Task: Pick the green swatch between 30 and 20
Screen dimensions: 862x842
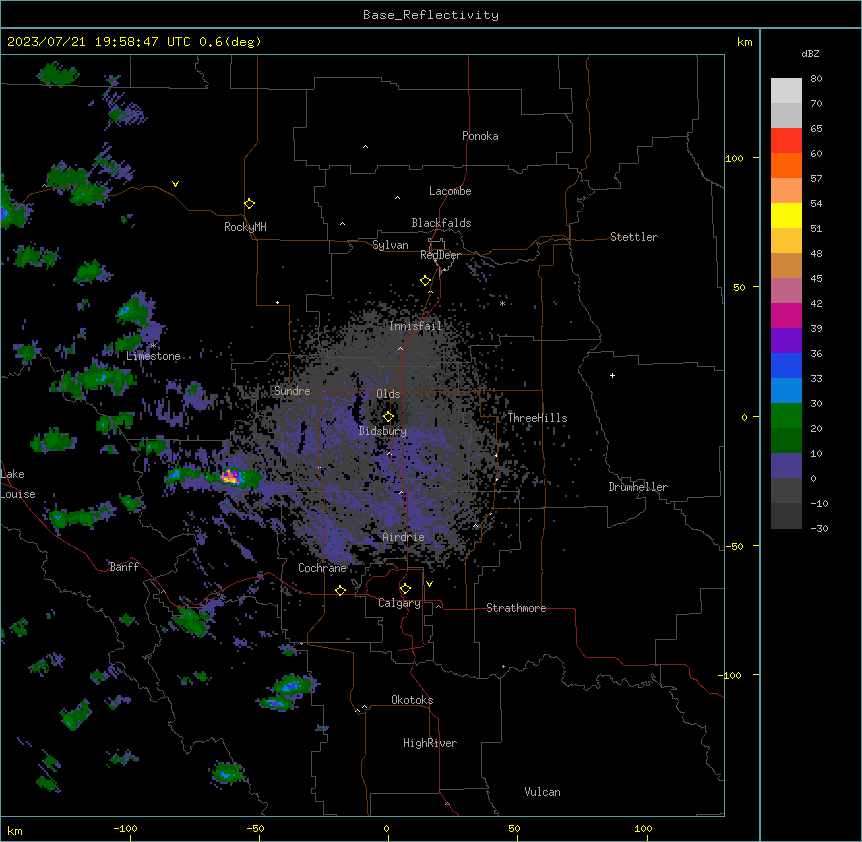Action: tap(786, 416)
